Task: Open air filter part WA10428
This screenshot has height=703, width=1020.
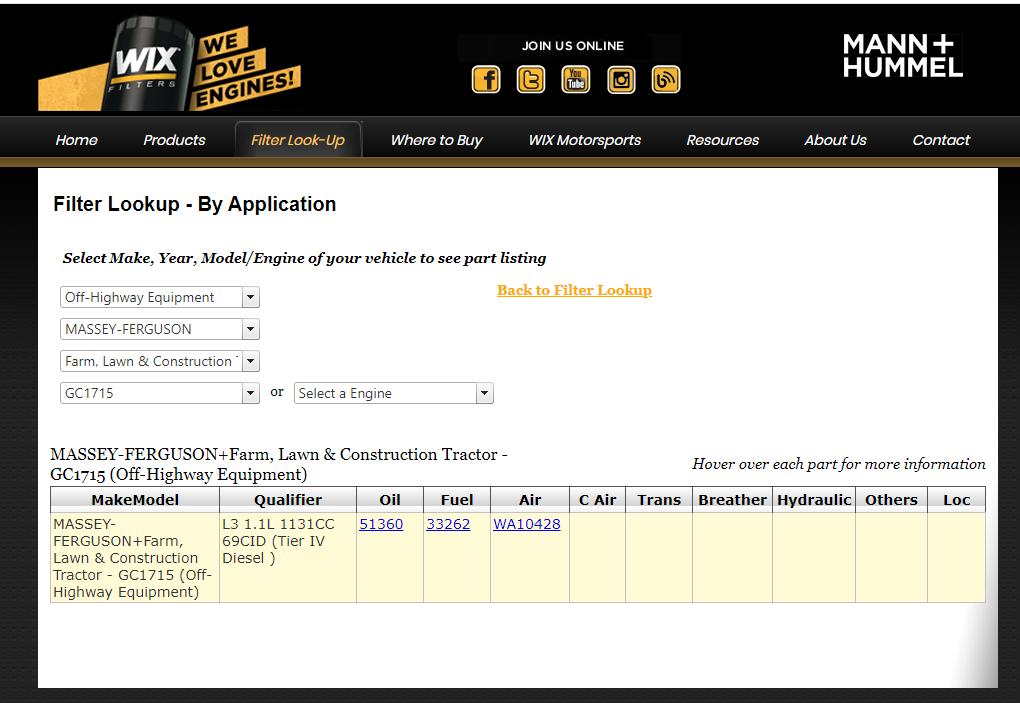Action: (x=527, y=524)
